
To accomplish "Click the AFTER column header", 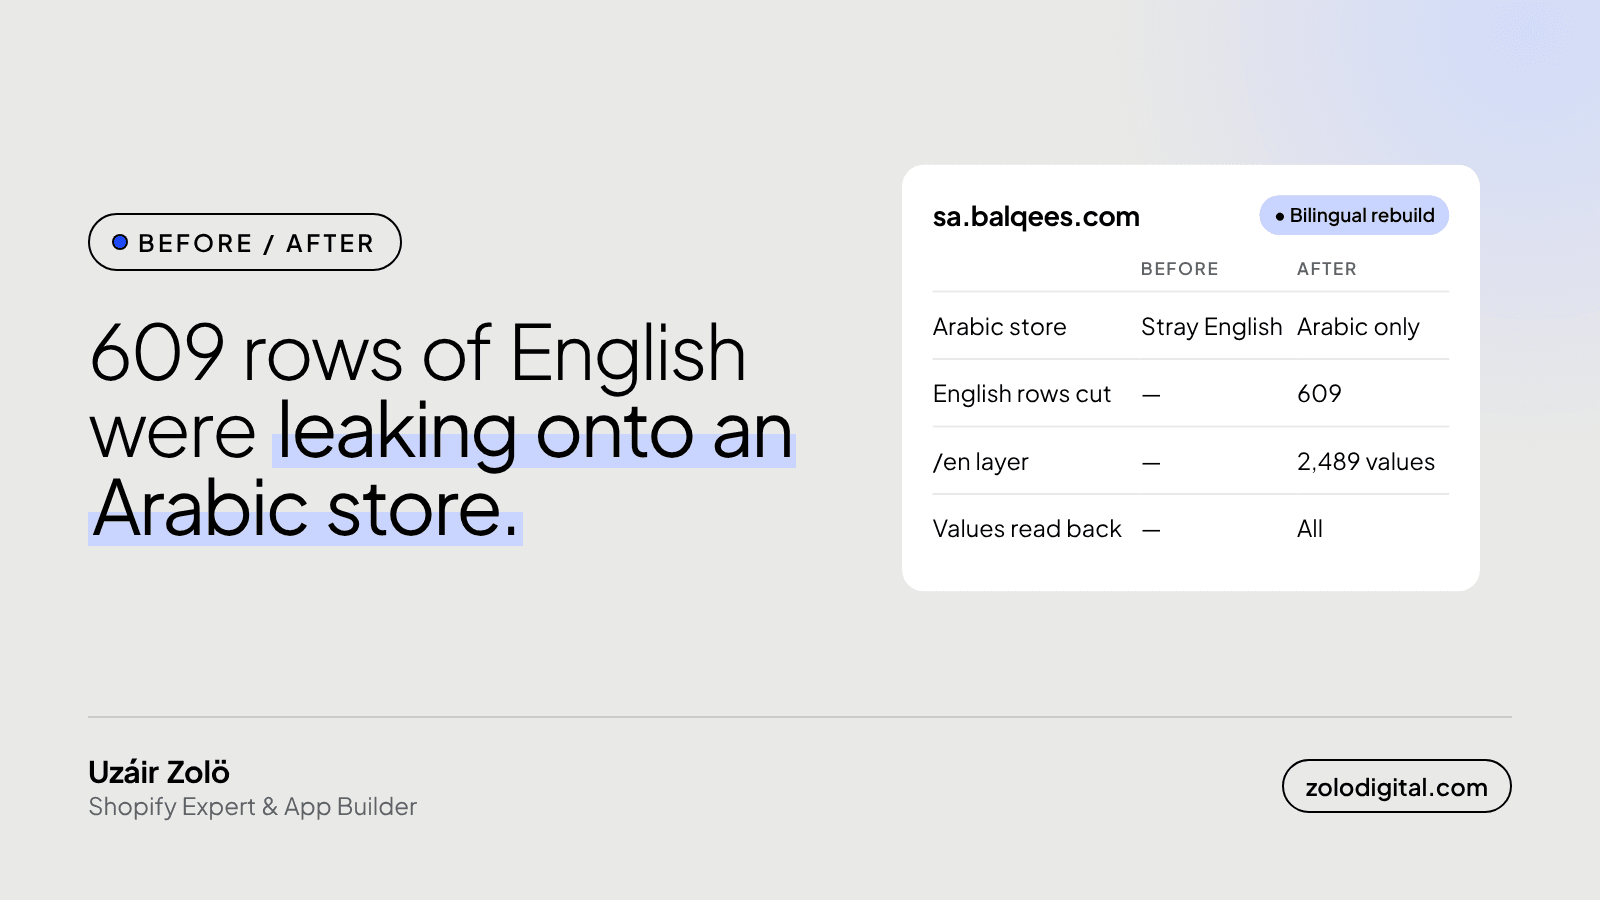I will tap(1327, 269).
